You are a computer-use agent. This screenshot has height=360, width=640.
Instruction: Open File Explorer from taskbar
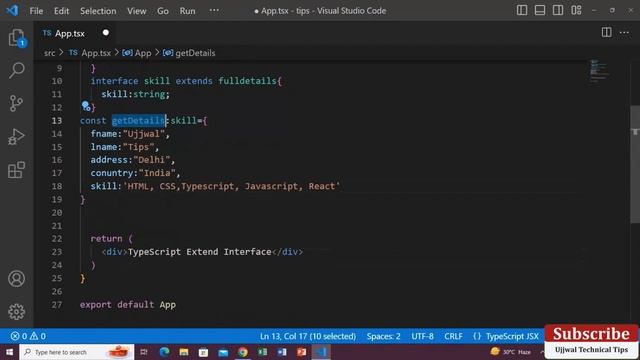pyautogui.click(x=184, y=352)
